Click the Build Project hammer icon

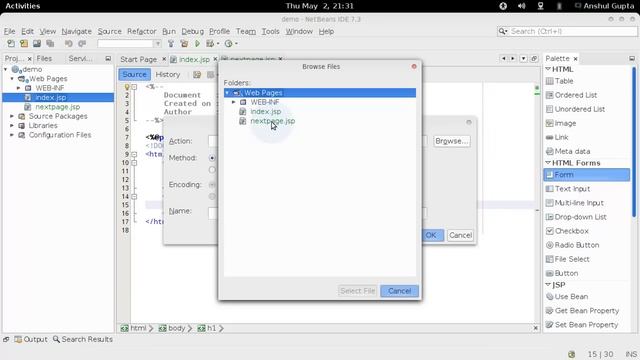(171, 43)
